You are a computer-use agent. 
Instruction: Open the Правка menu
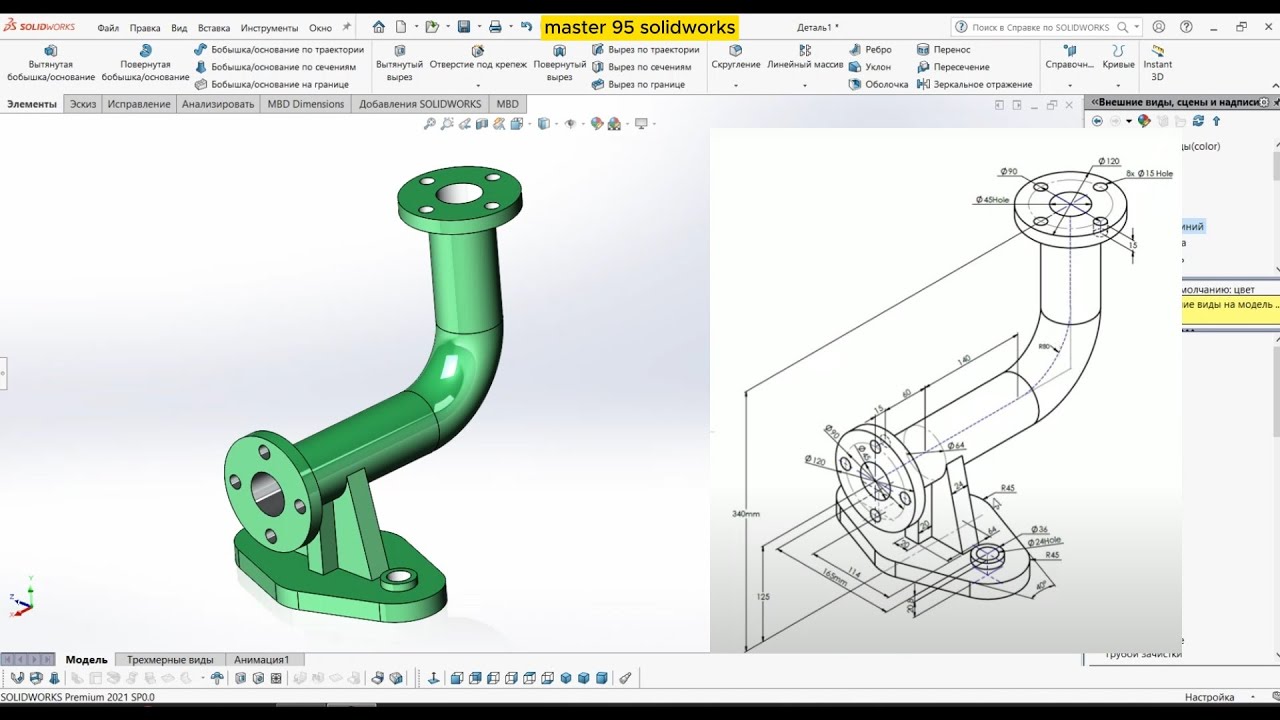point(145,28)
